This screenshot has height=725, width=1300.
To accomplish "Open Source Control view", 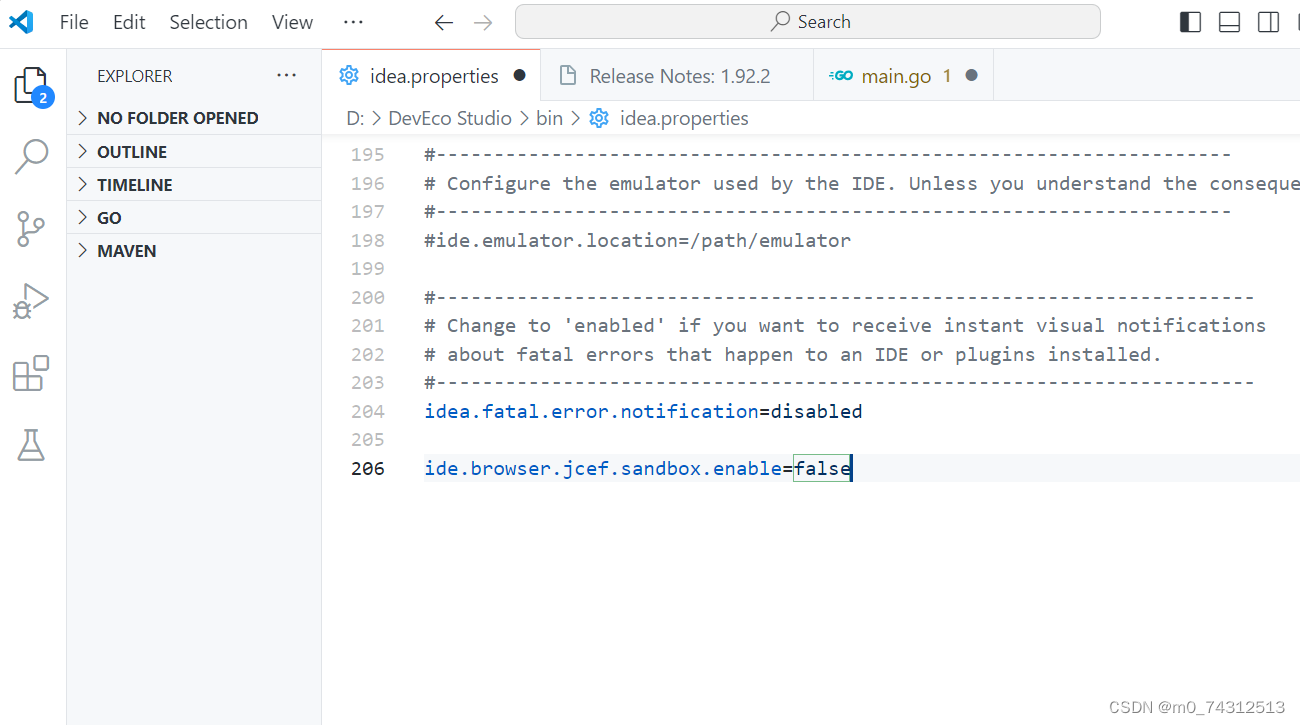I will point(32,229).
